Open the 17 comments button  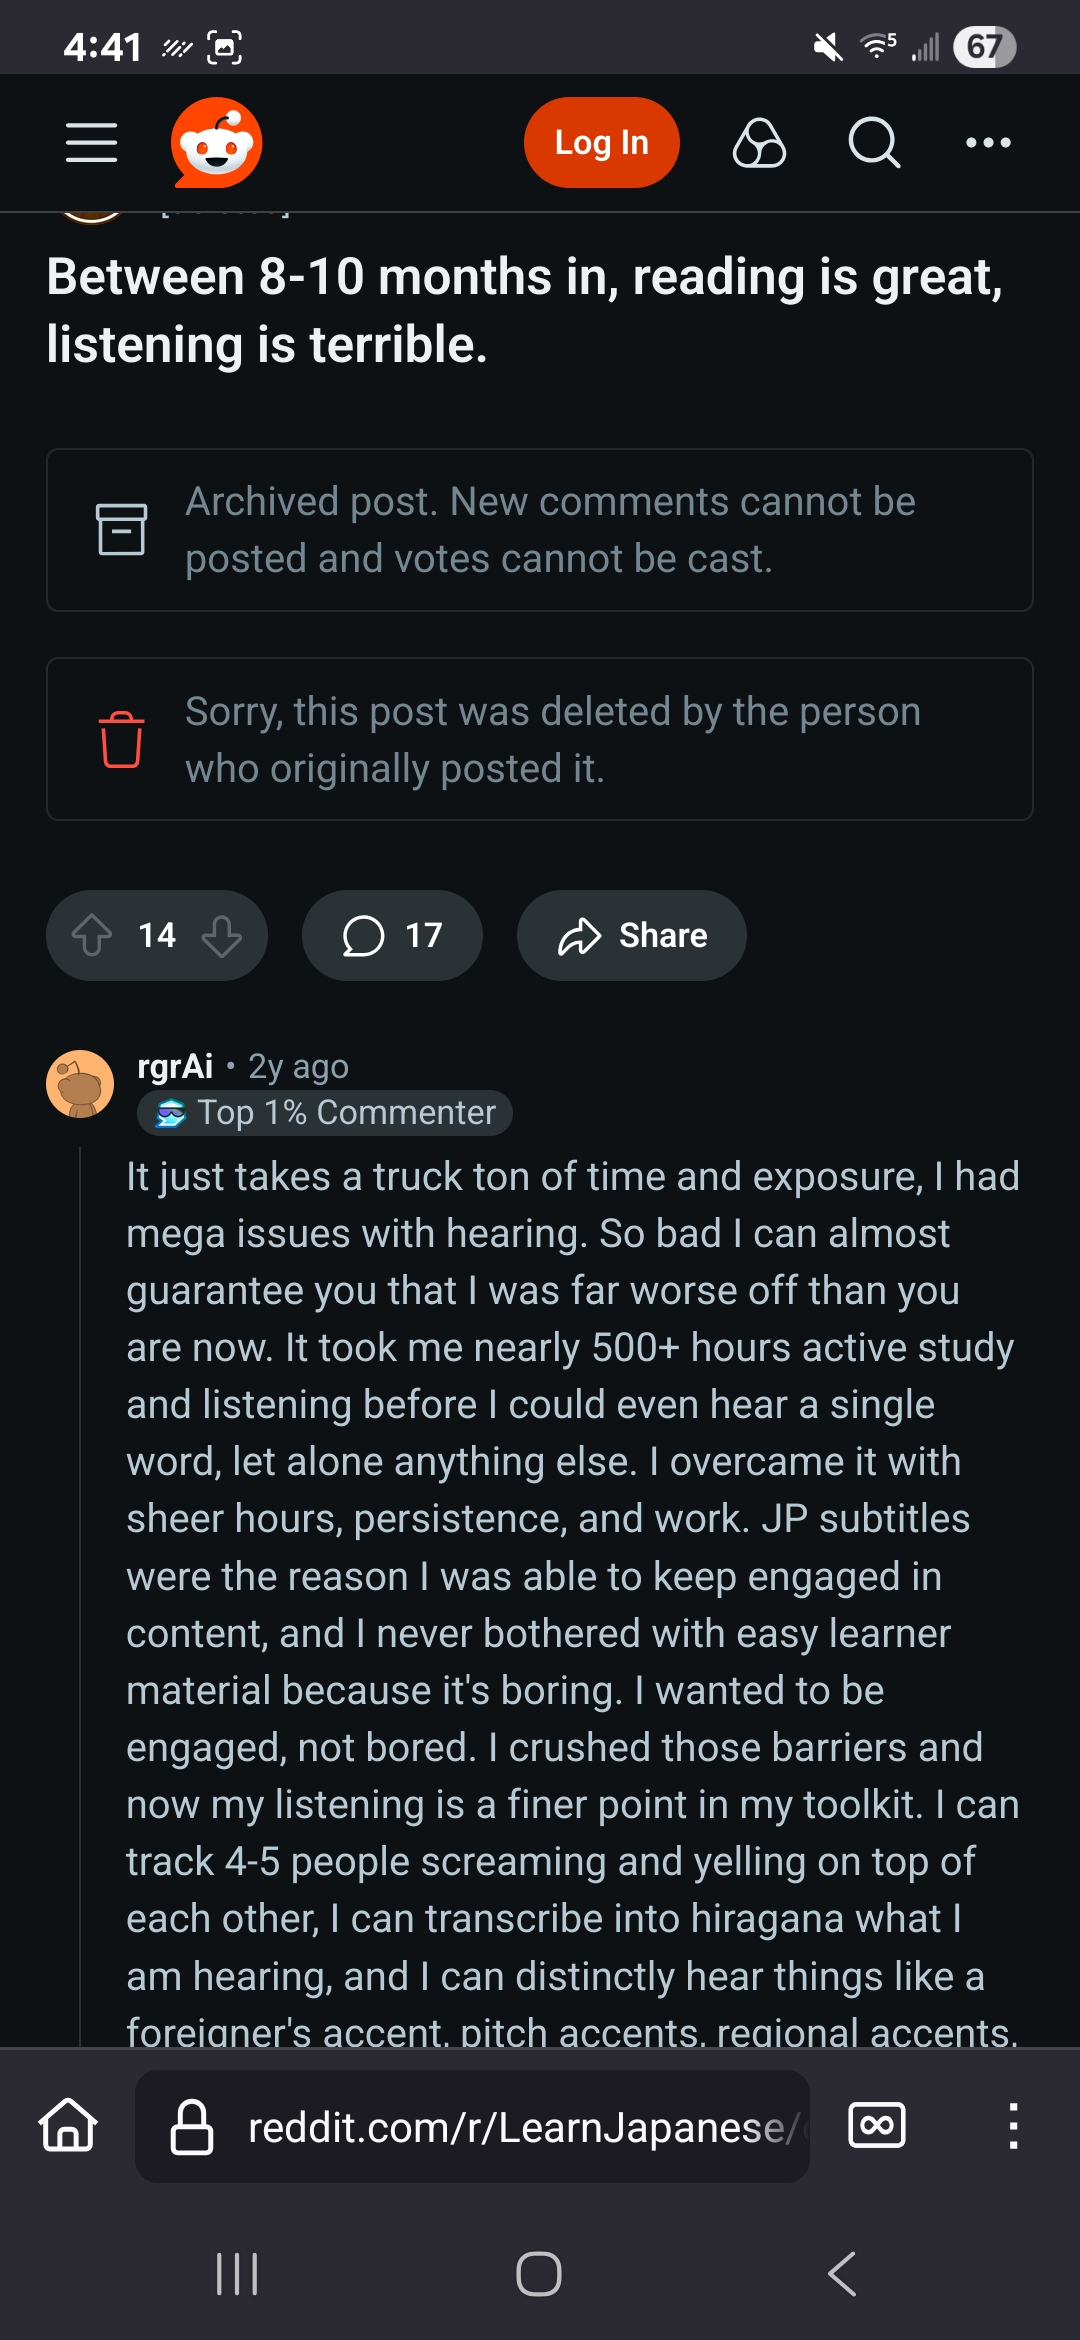(x=392, y=936)
